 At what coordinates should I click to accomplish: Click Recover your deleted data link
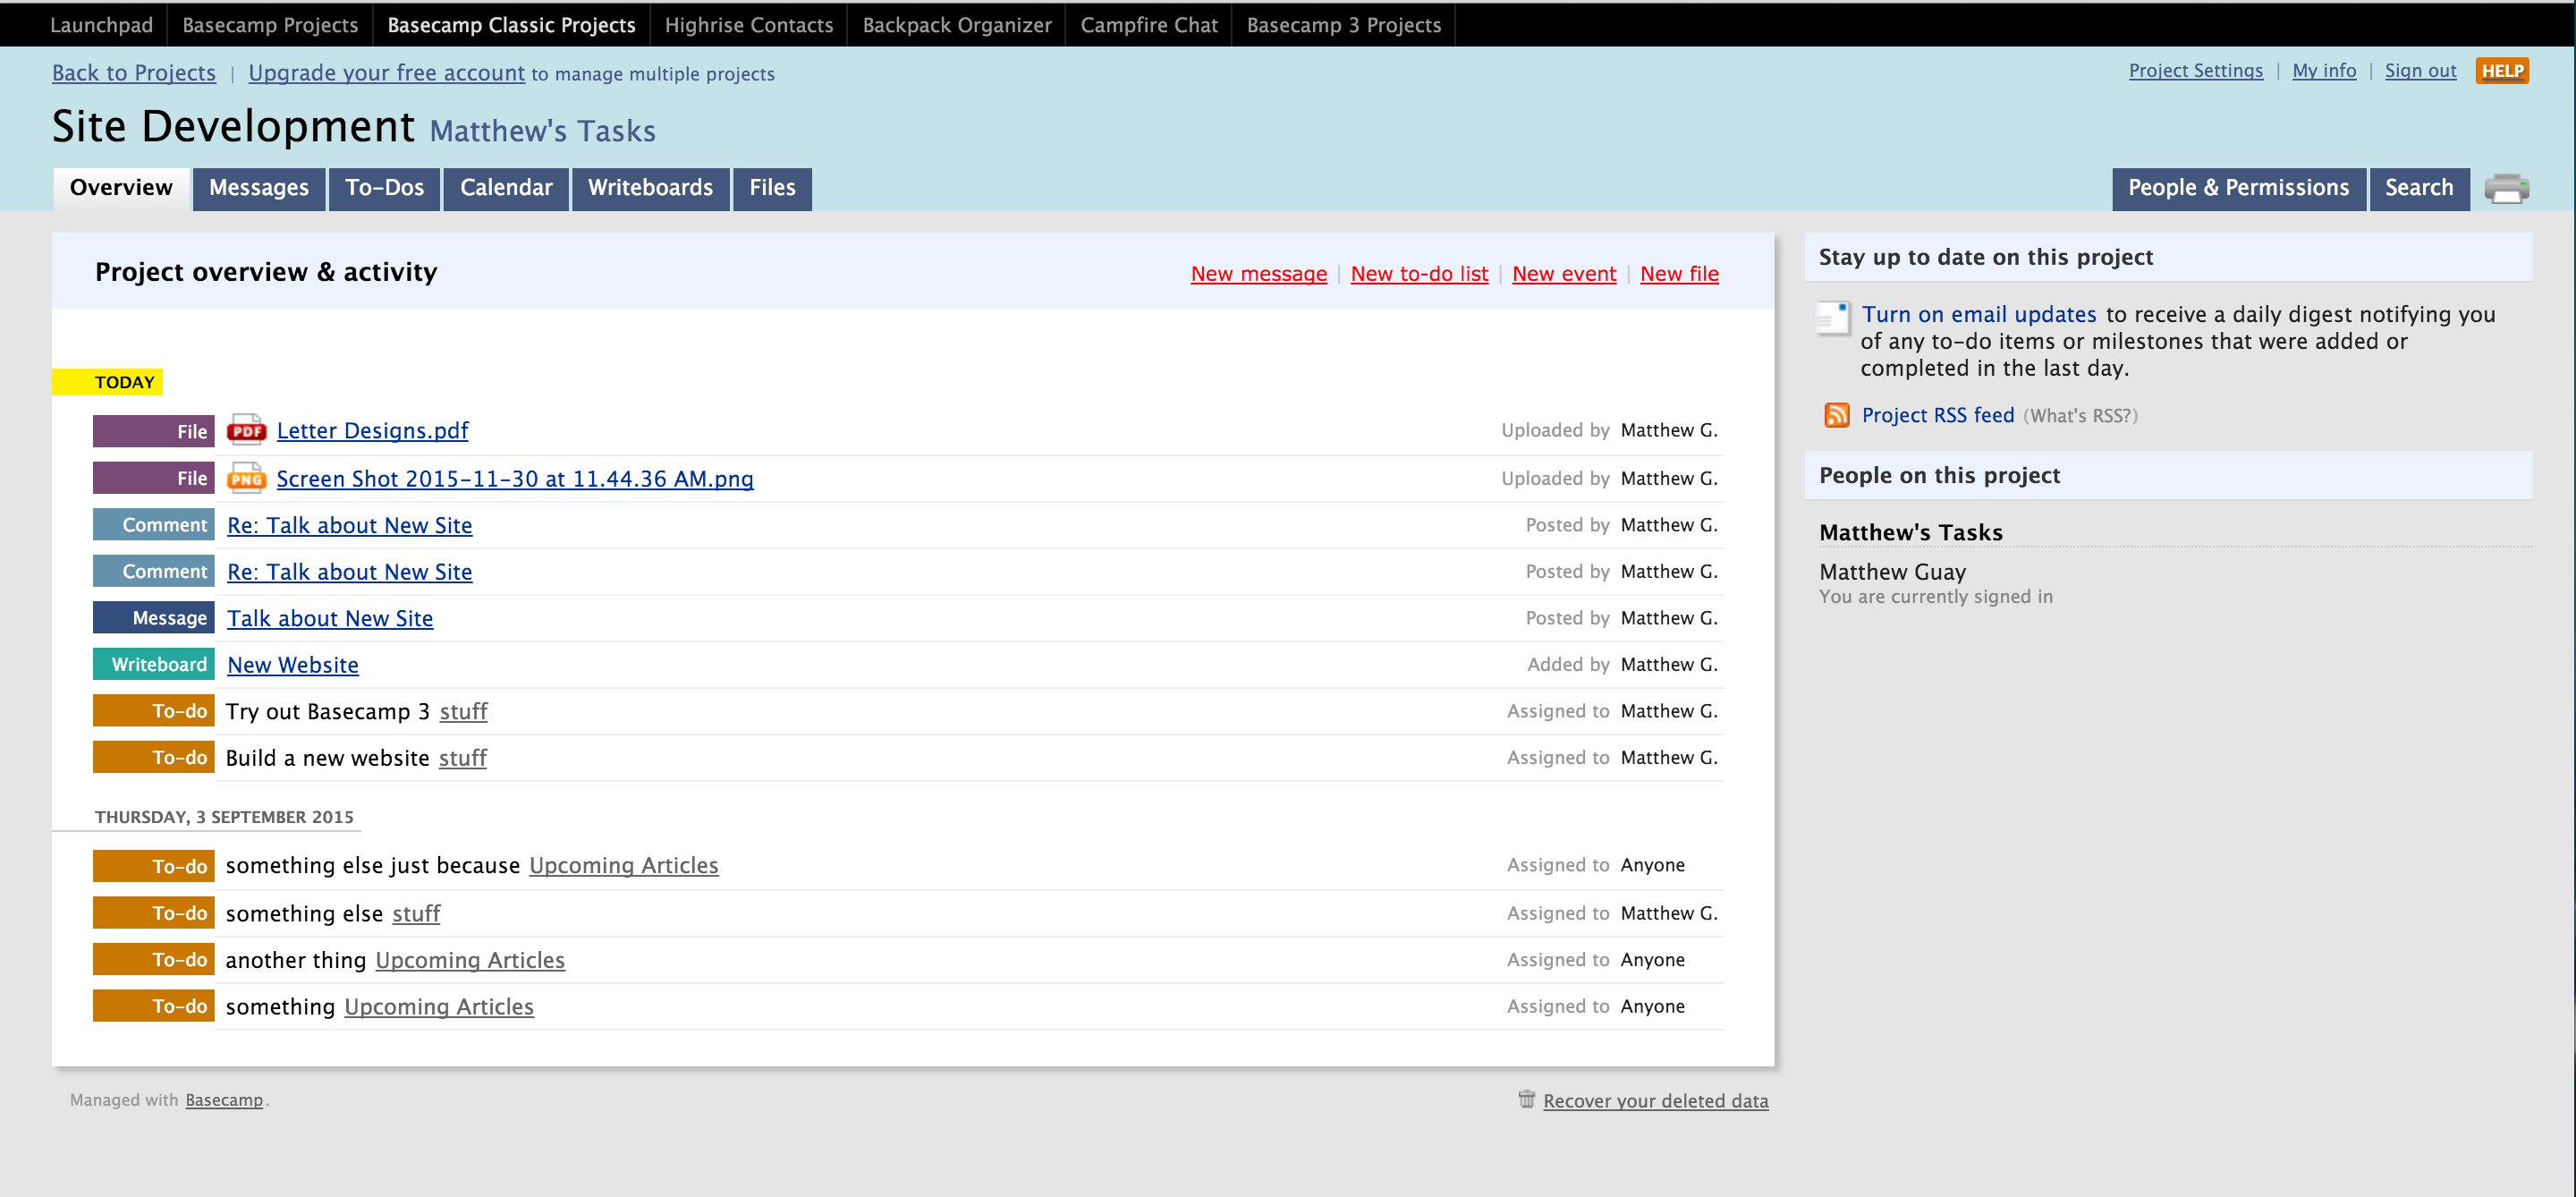click(1655, 1101)
